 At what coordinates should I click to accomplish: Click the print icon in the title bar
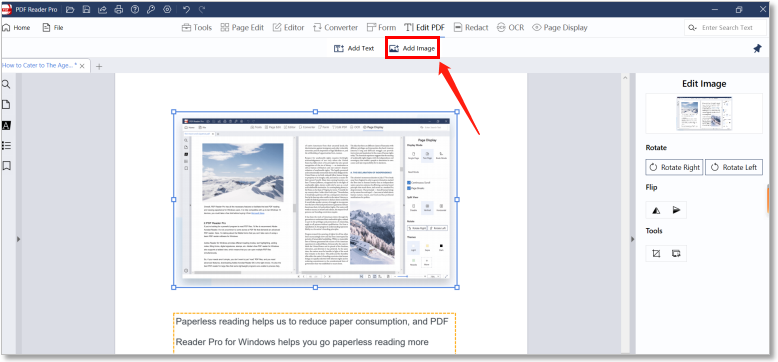pyautogui.click(x=119, y=9)
